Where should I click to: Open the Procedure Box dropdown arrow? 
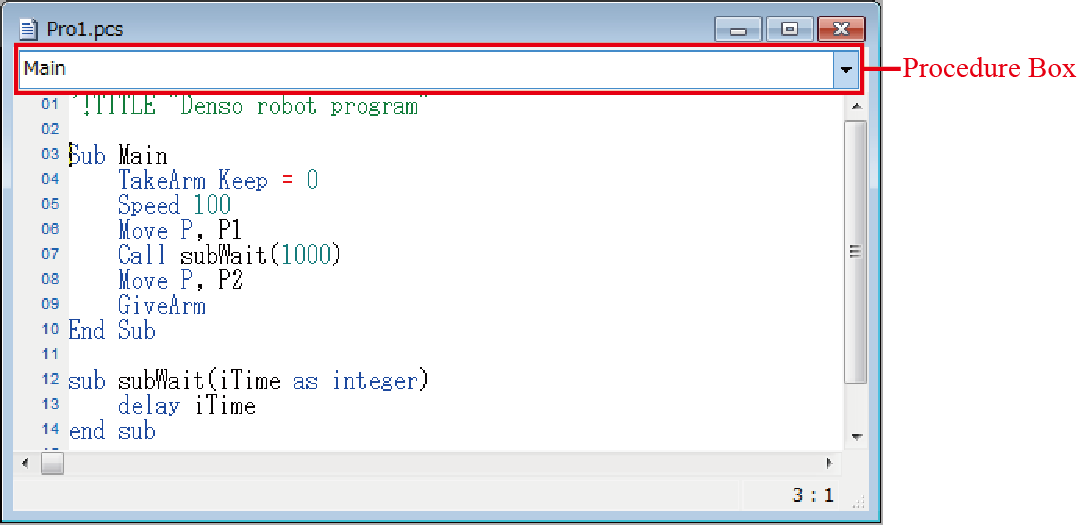pos(847,69)
